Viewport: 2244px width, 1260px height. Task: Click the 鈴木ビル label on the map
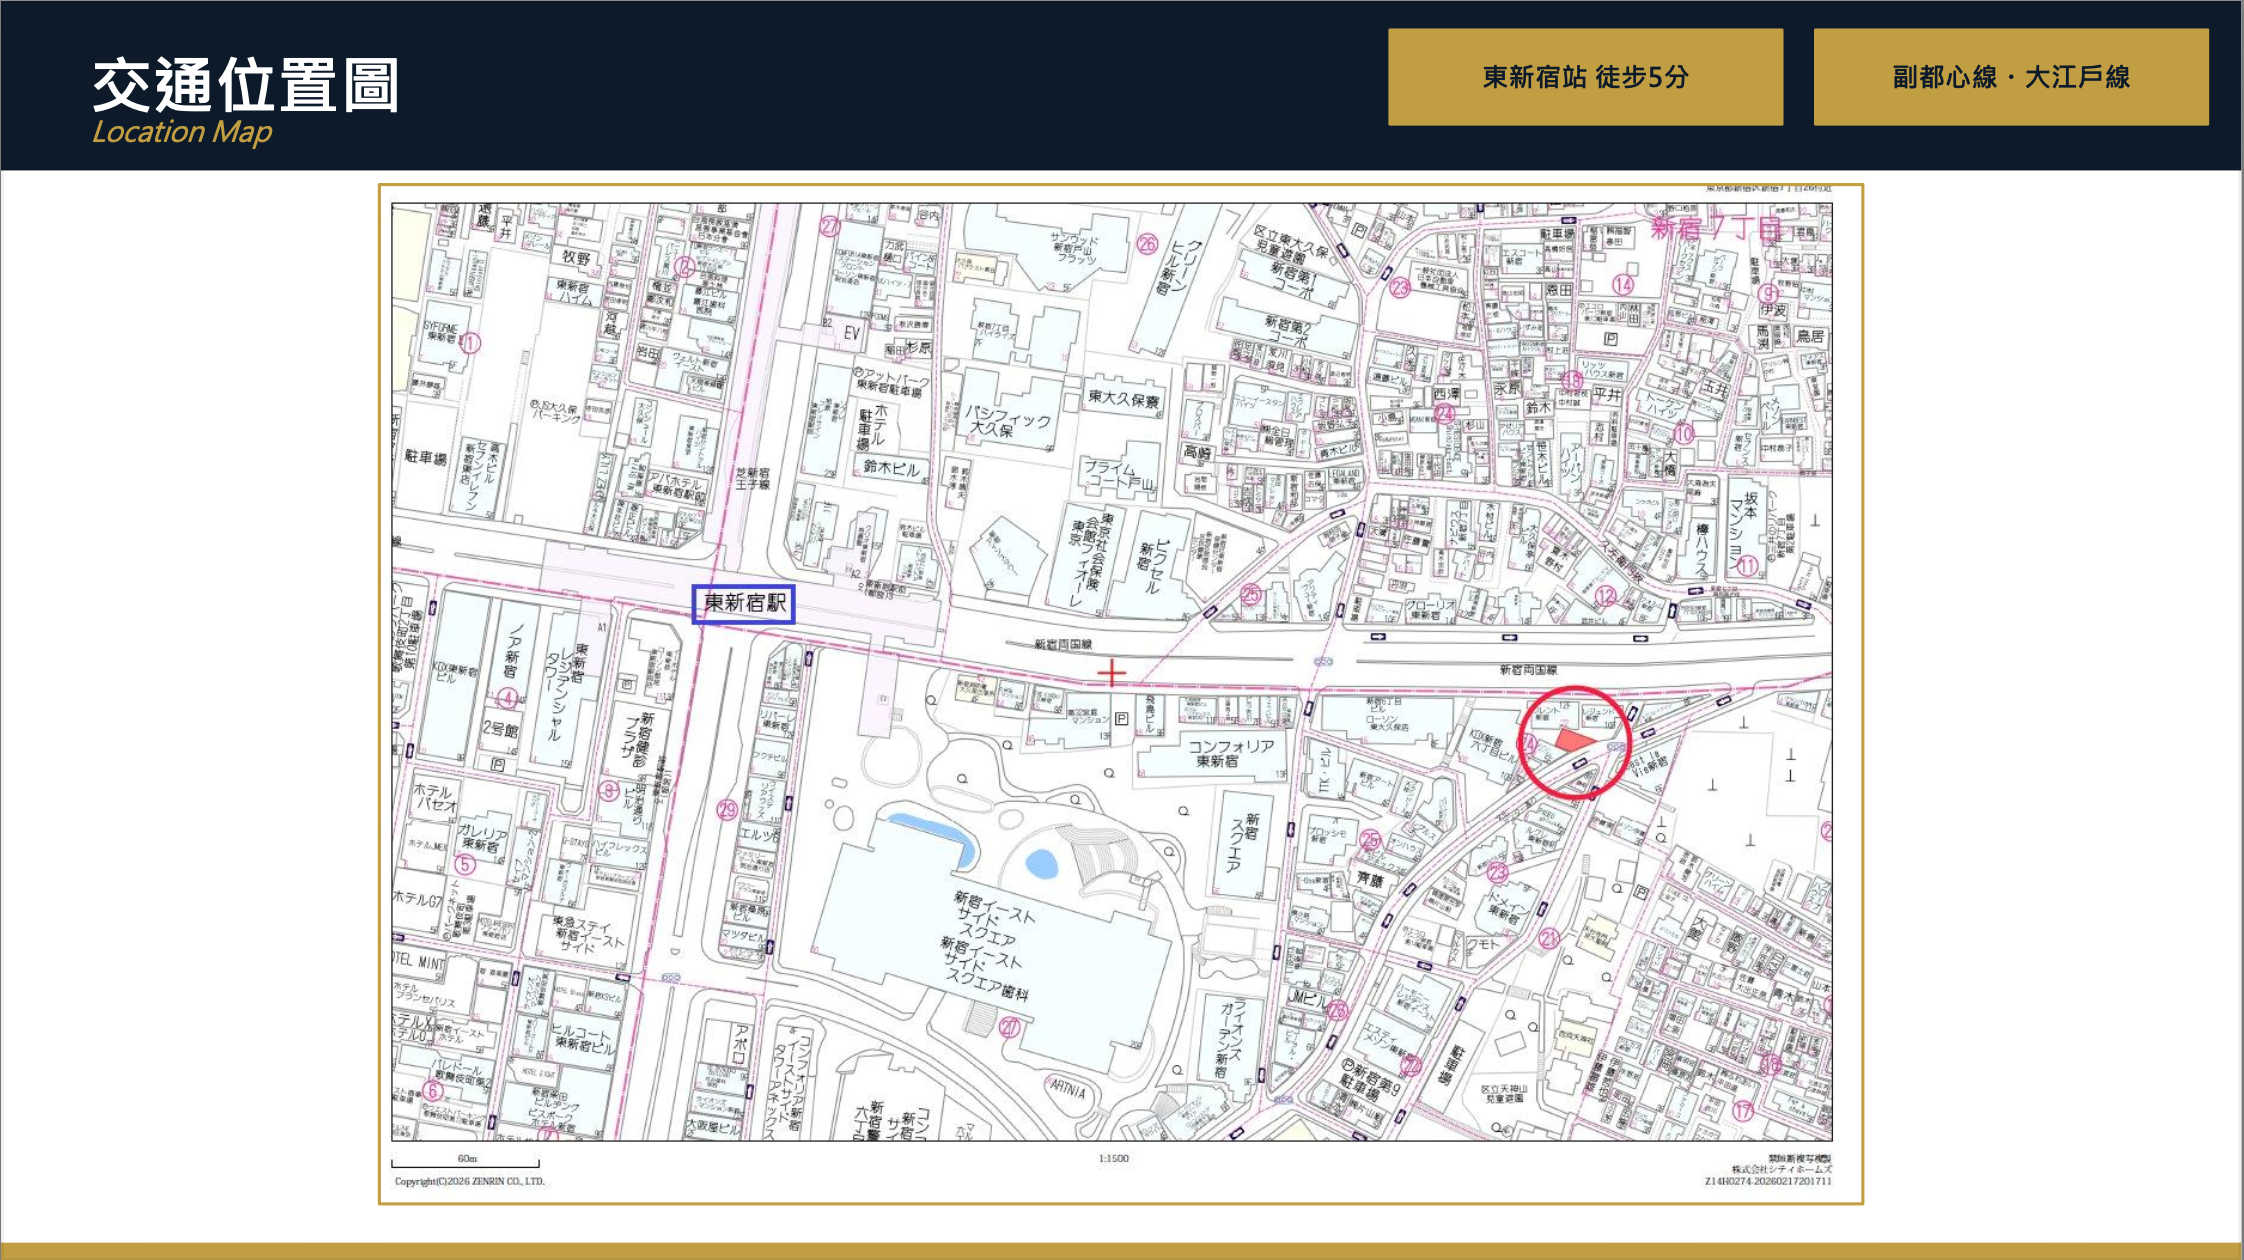(x=893, y=468)
